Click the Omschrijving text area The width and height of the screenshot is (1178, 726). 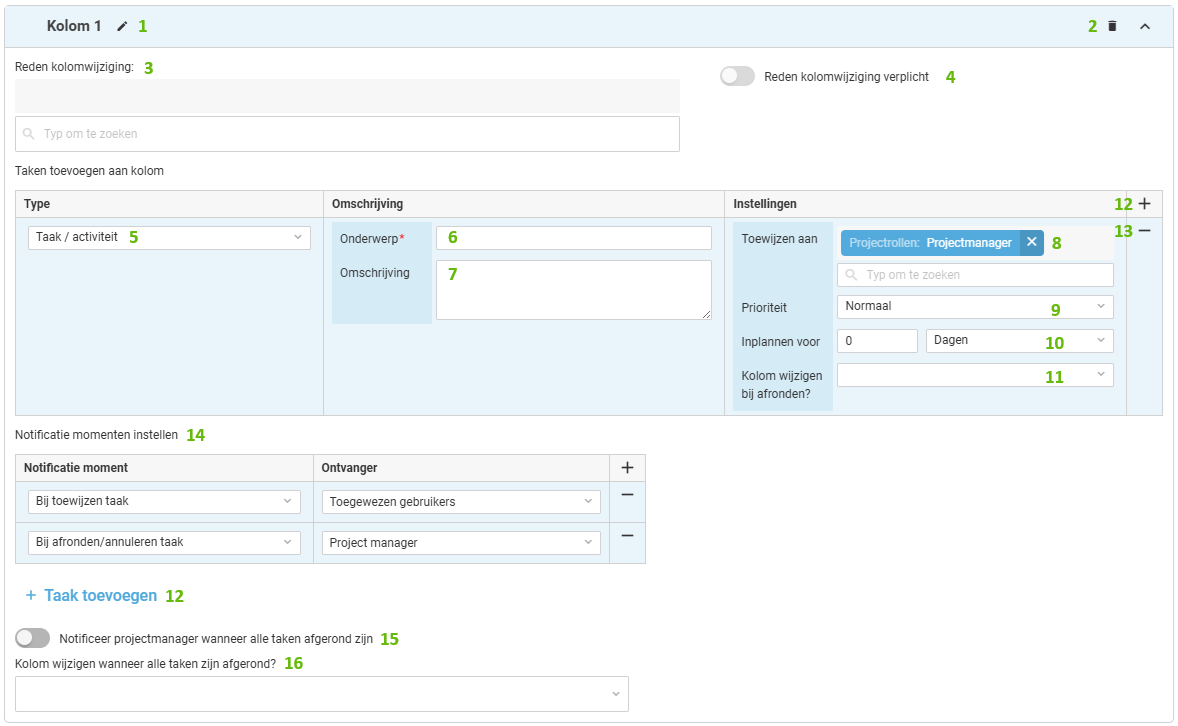pyautogui.click(x=573, y=290)
